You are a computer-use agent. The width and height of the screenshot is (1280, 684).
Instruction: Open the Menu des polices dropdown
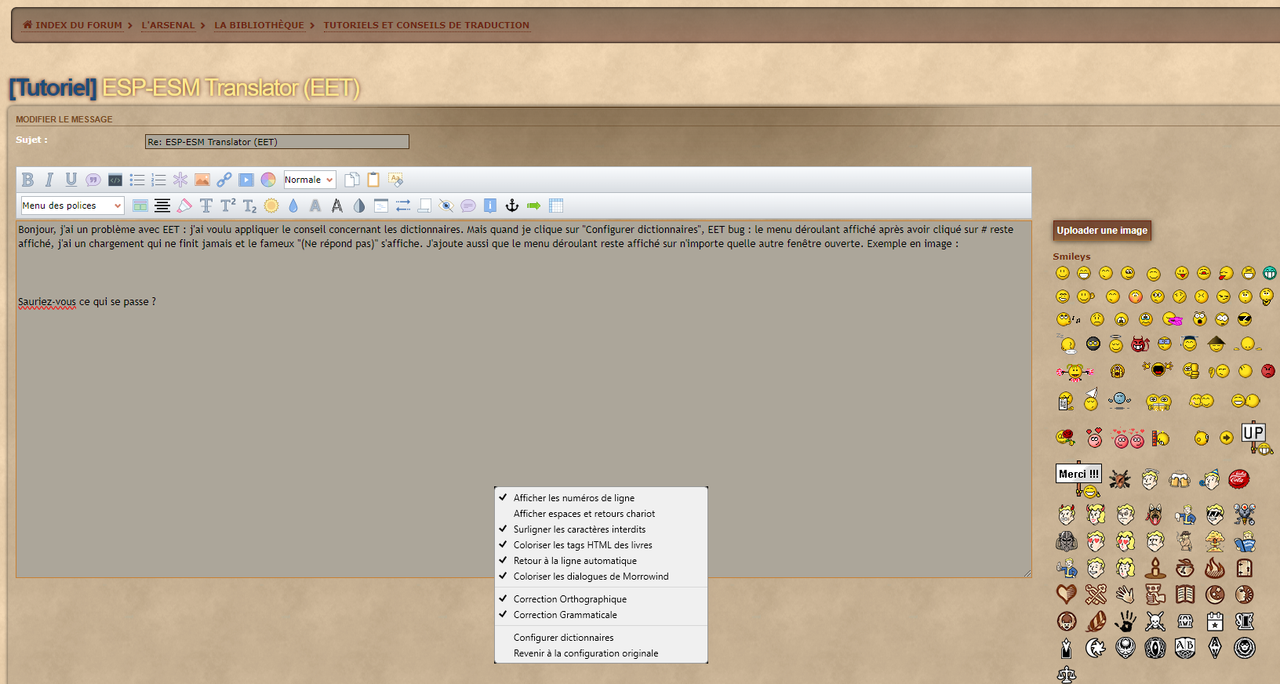[72, 206]
